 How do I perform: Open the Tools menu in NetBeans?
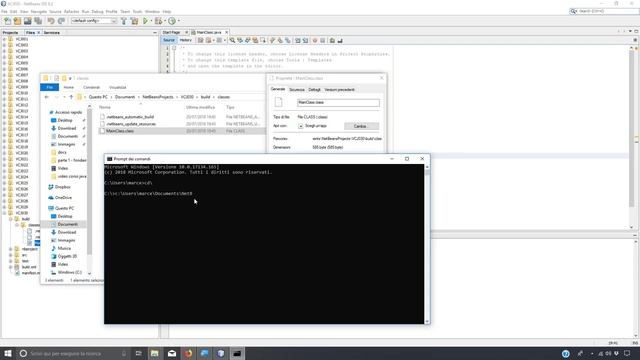[x=137, y=11]
